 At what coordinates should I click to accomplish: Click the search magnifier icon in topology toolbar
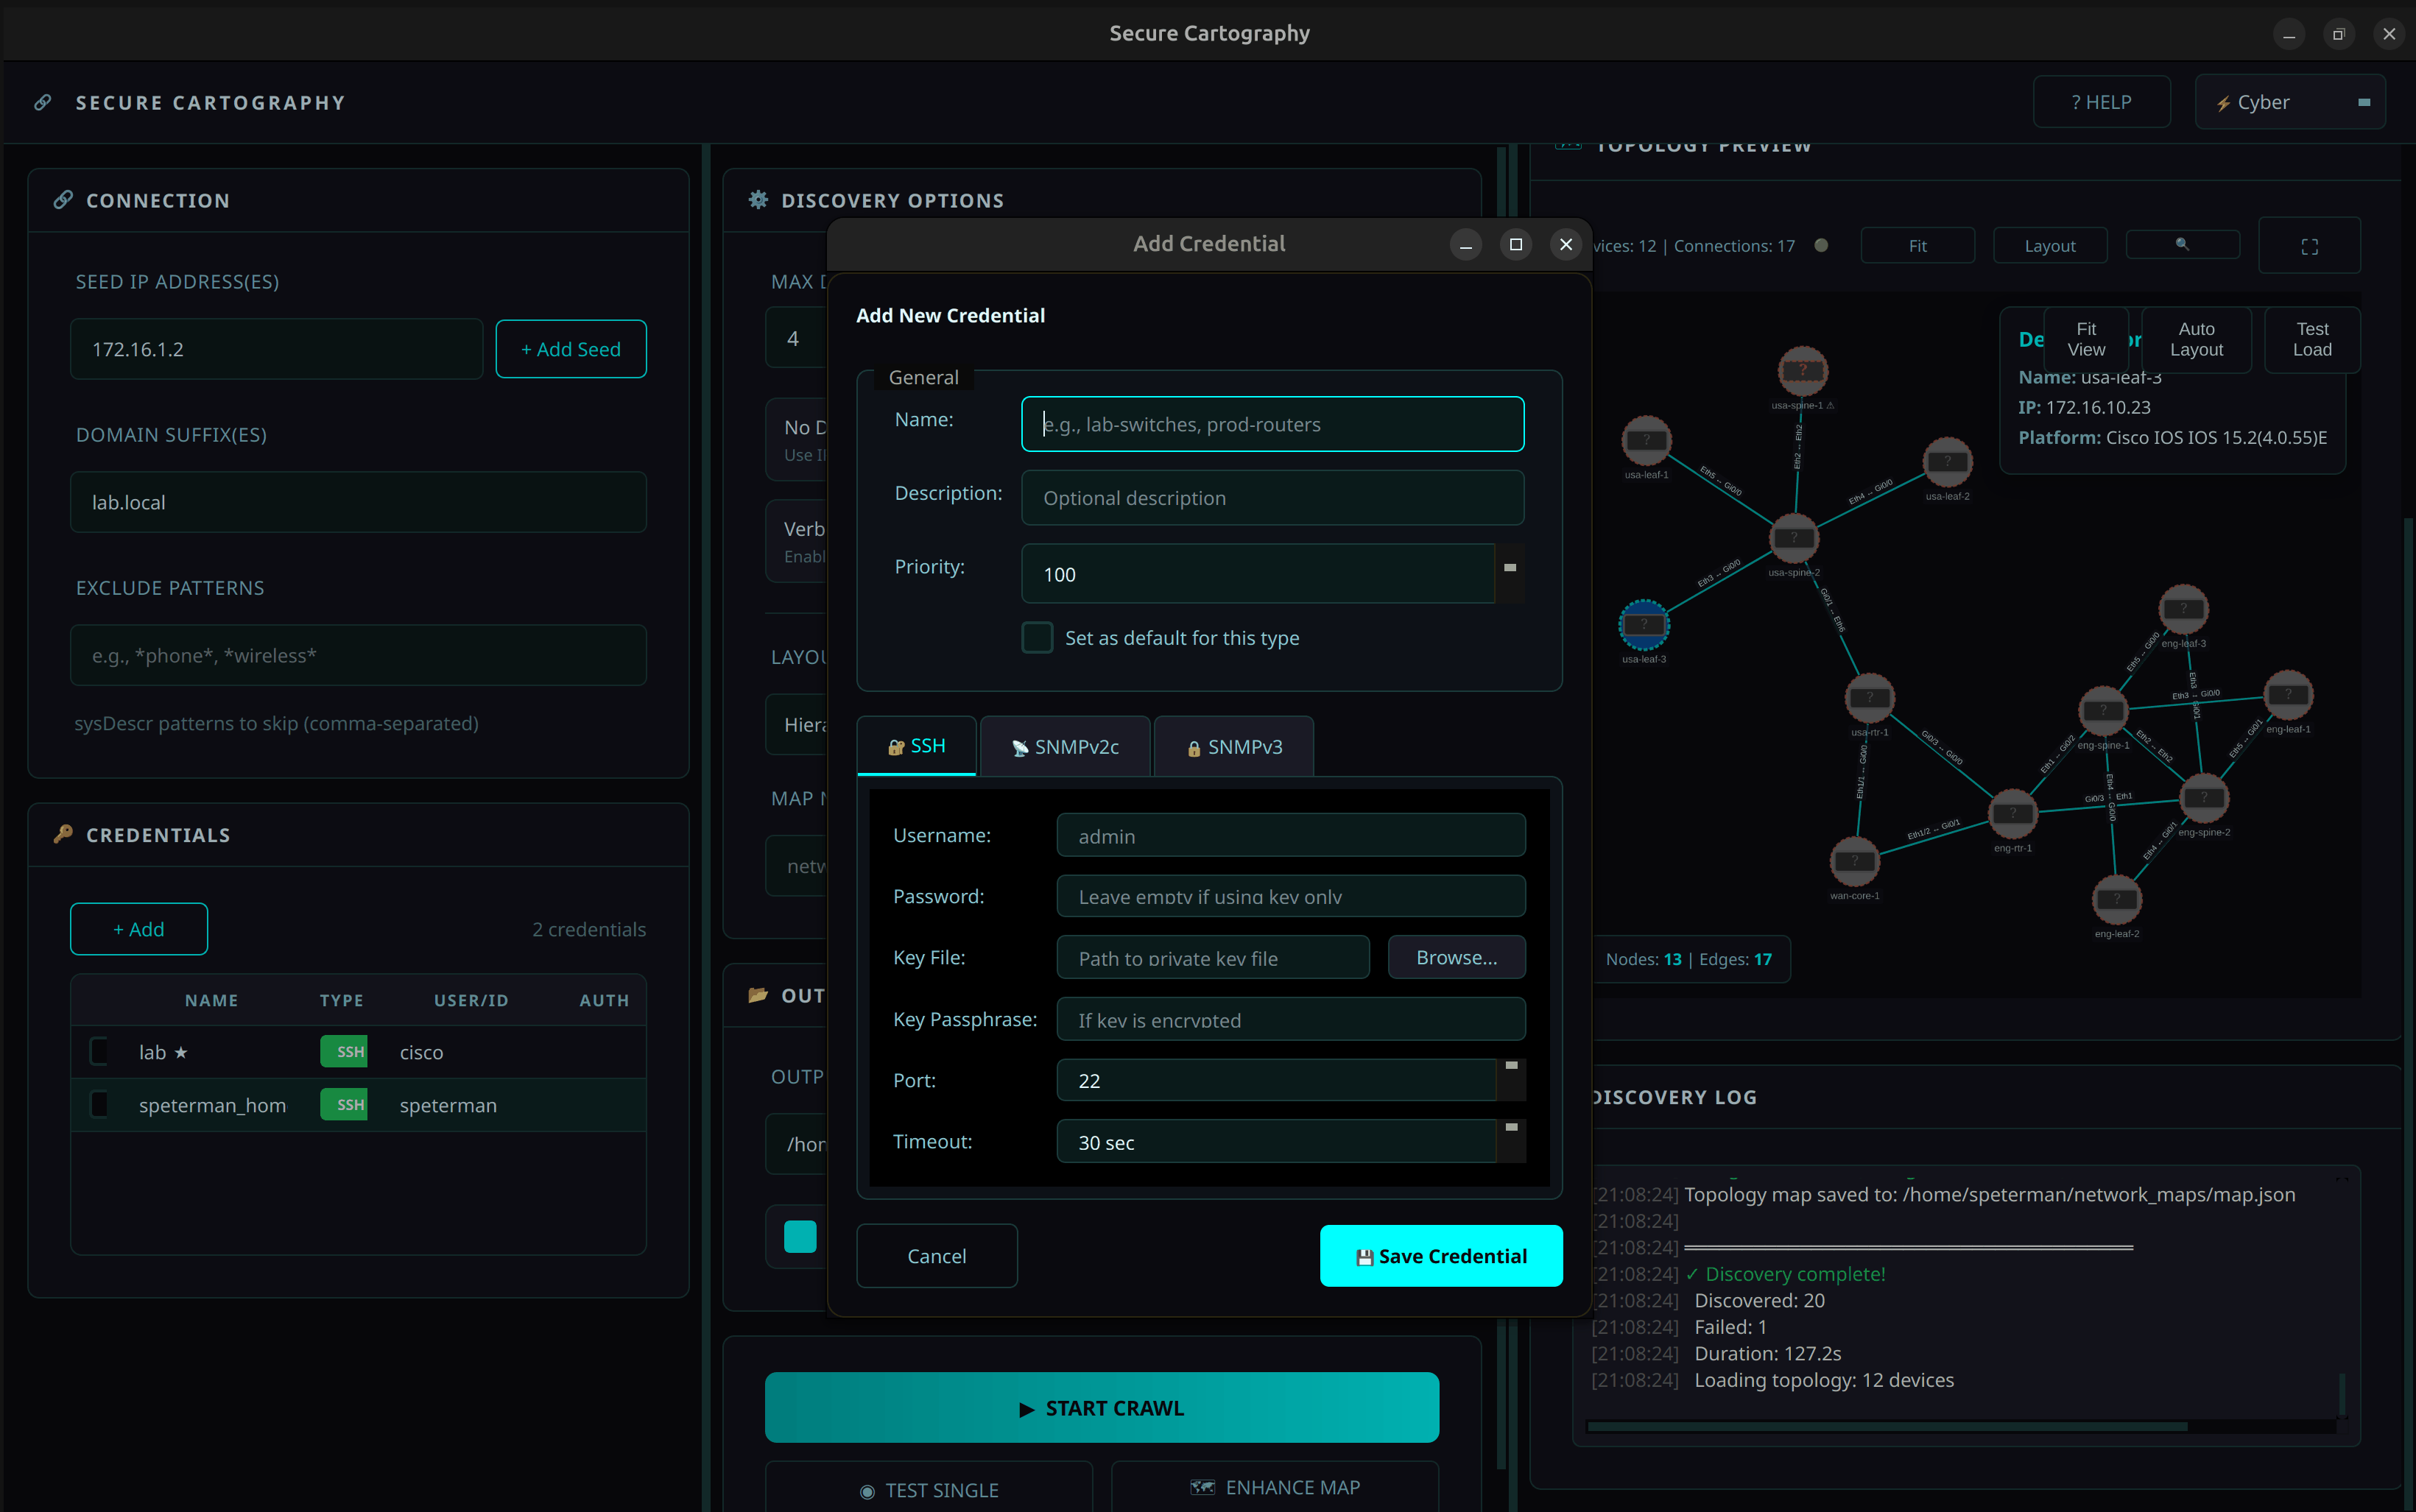pyautogui.click(x=2182, y=245)
